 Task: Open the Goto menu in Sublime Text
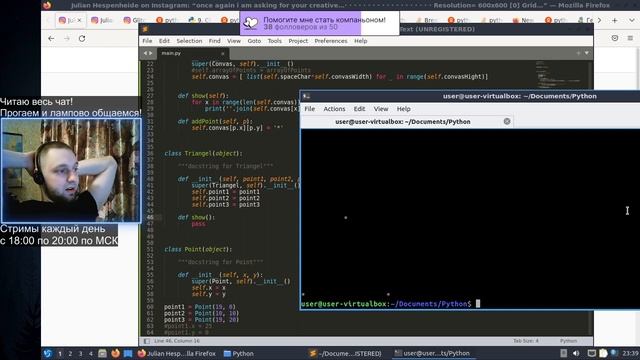pyautogui.click(x=254, y=41)
